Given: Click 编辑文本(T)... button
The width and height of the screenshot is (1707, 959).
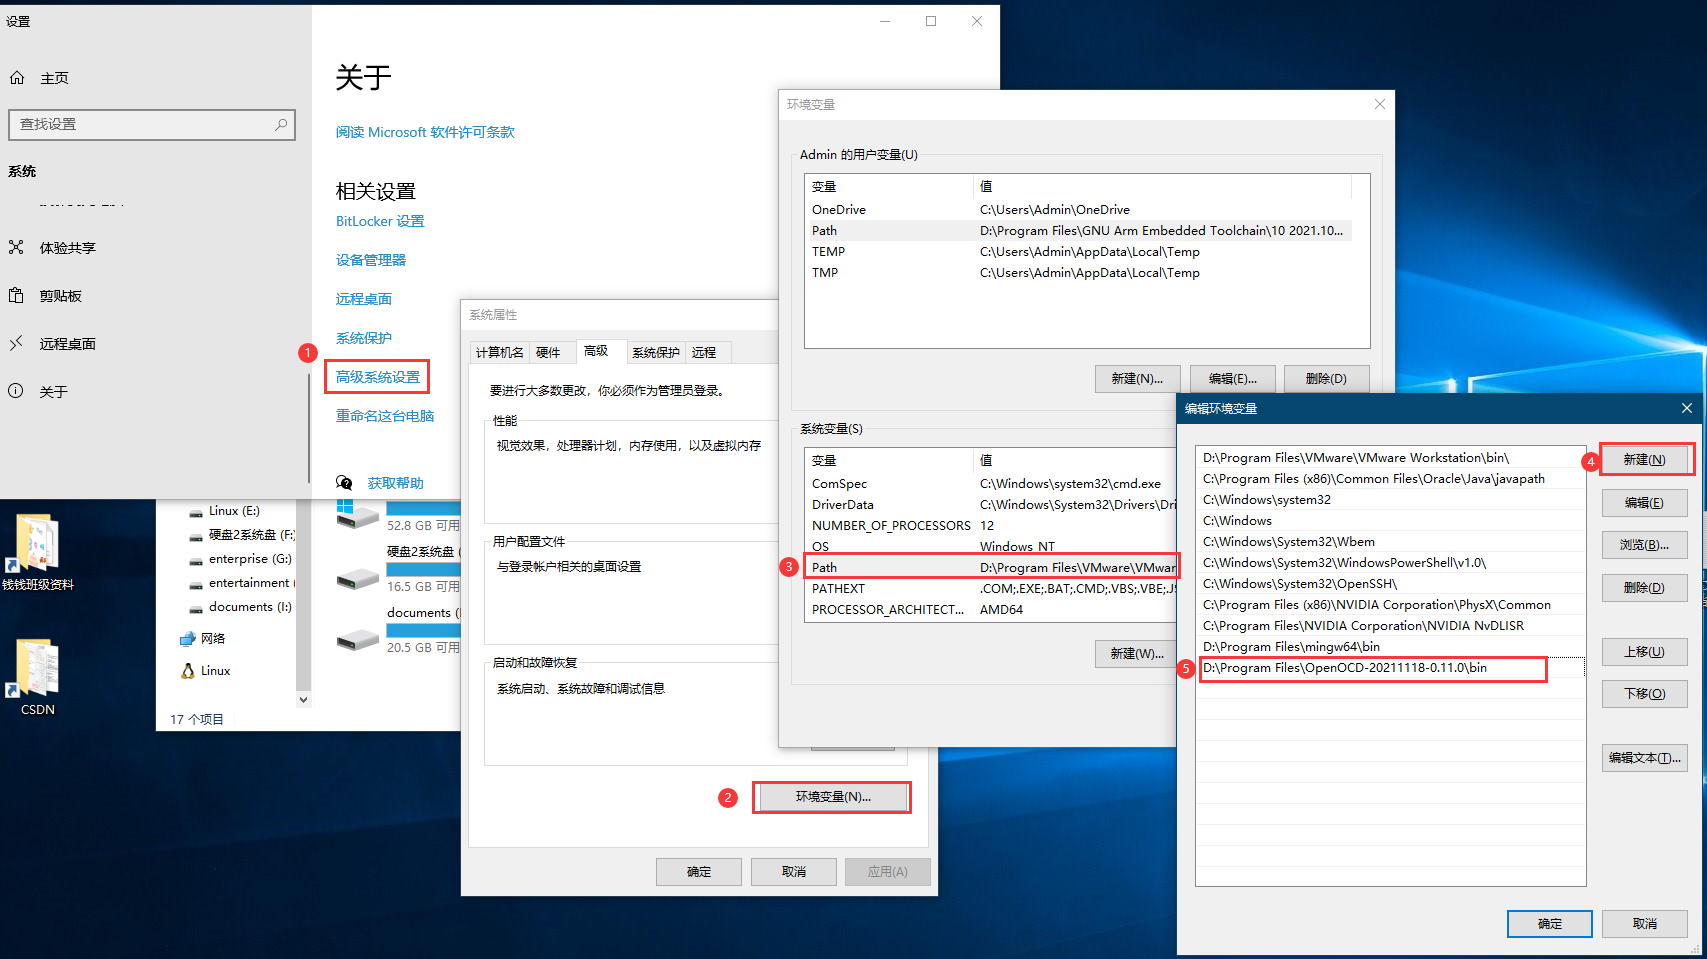Looking at the screenshot, I should pyautogui.click(x=1644, y=757).
